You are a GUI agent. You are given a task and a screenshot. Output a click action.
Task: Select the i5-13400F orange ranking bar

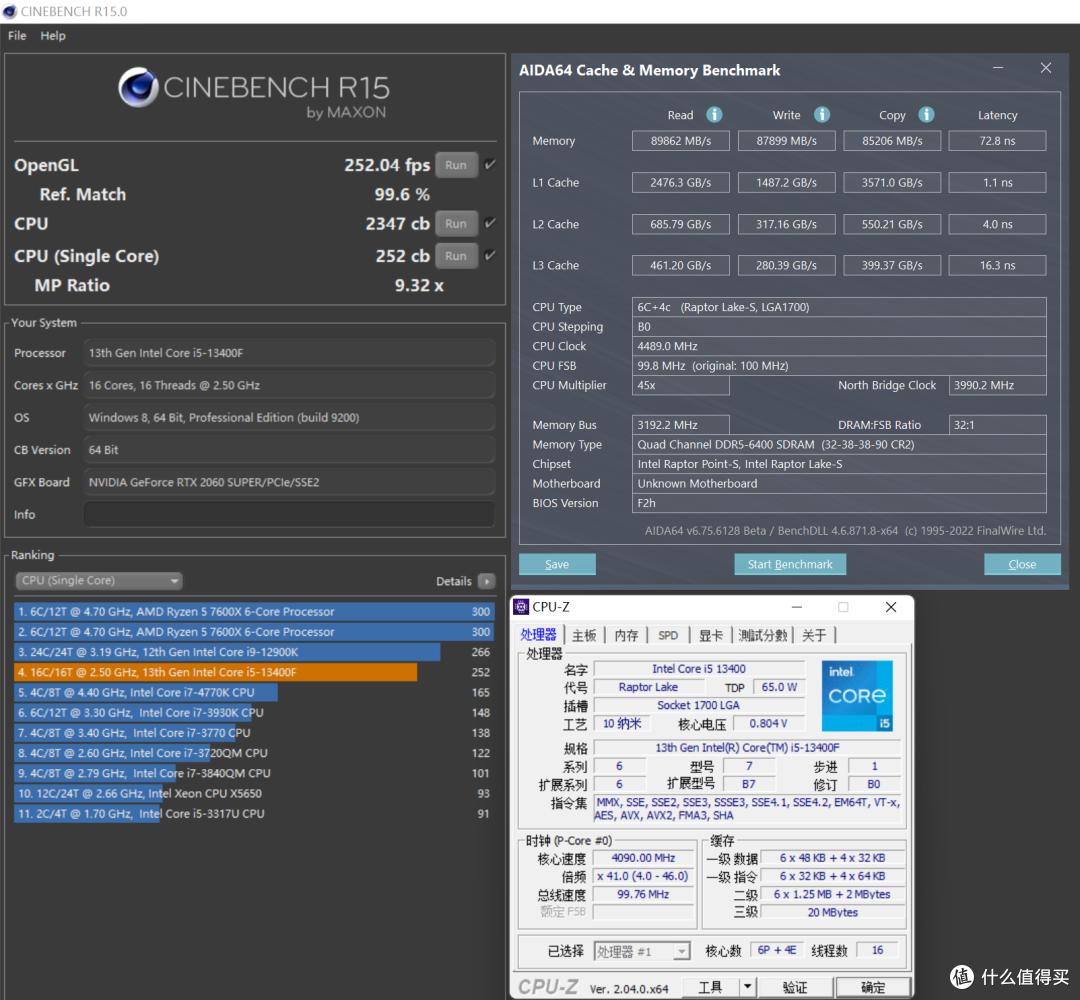(x=216, y=672)
